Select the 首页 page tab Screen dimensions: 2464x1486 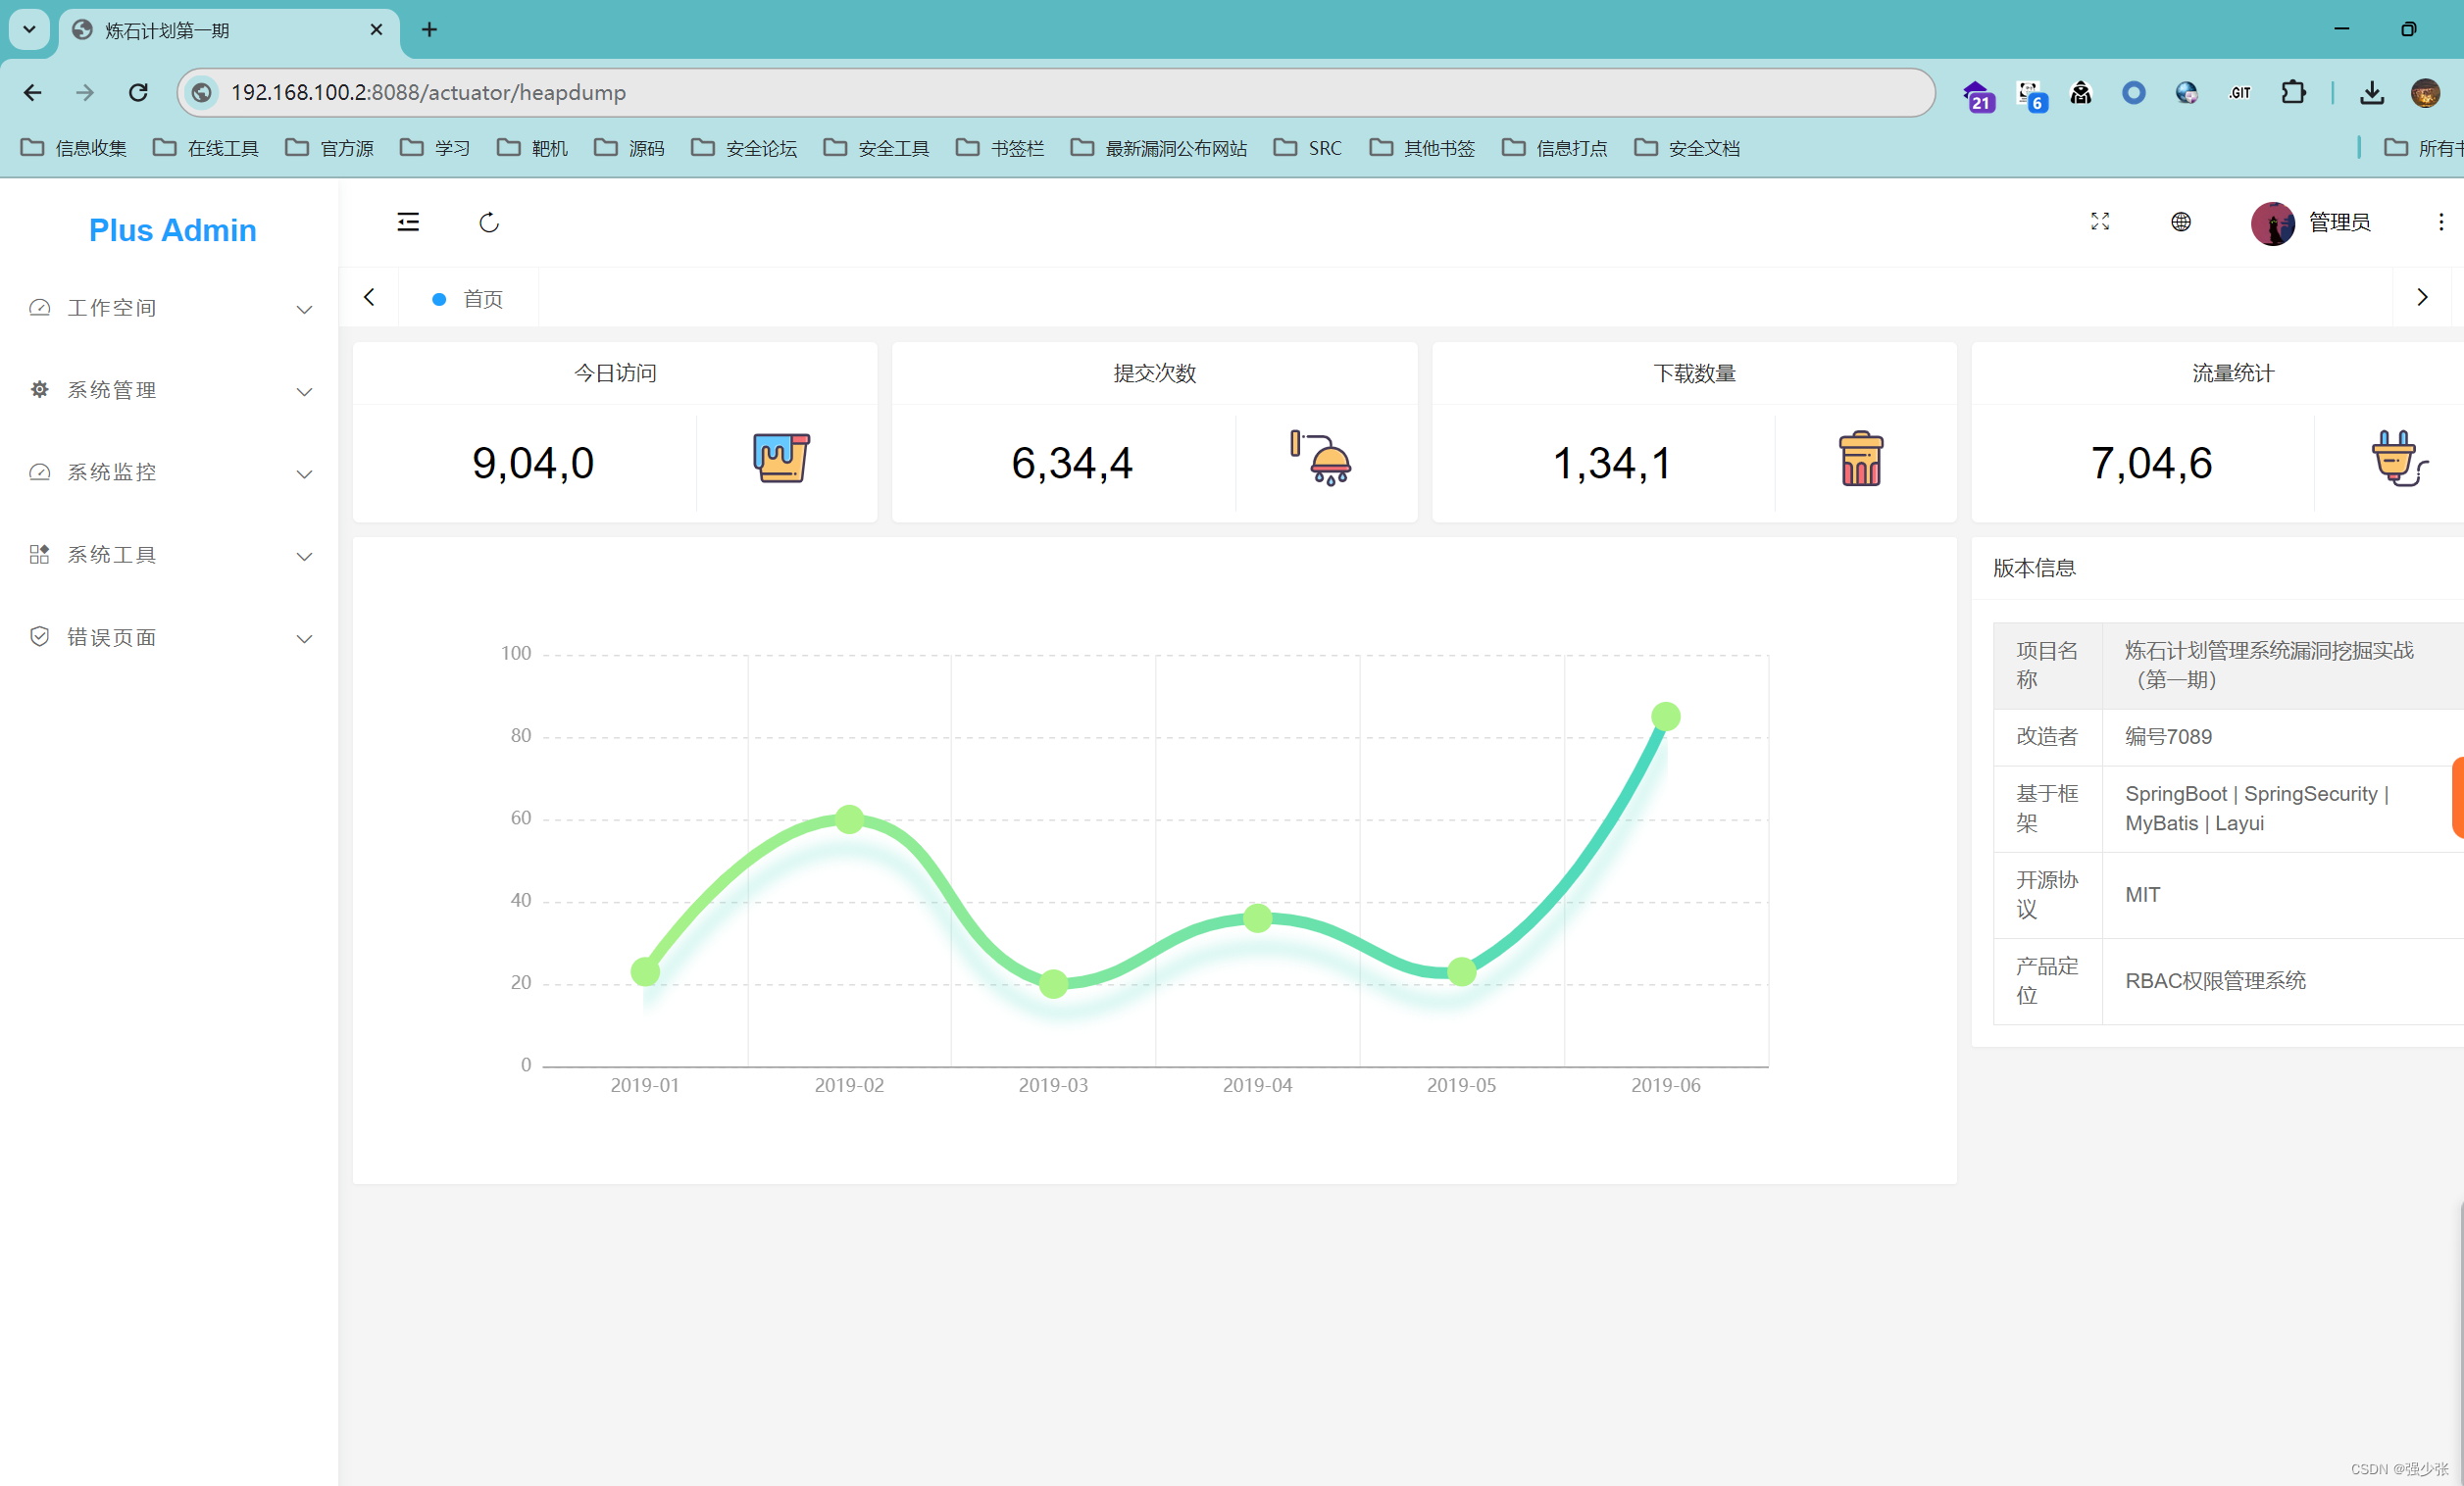click(x=468, y=298)
